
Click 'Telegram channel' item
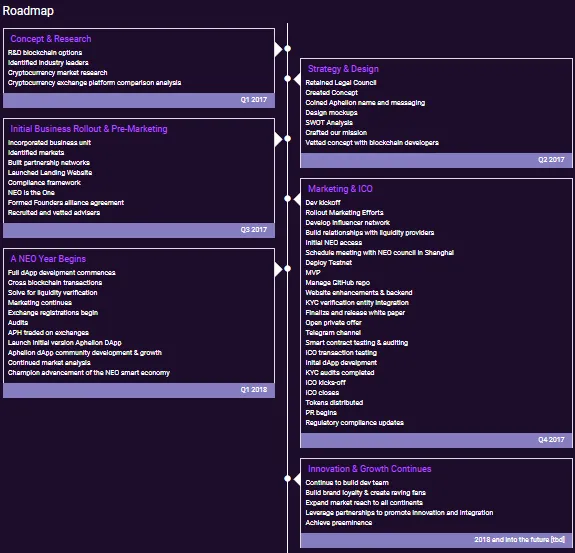point(333,333)
